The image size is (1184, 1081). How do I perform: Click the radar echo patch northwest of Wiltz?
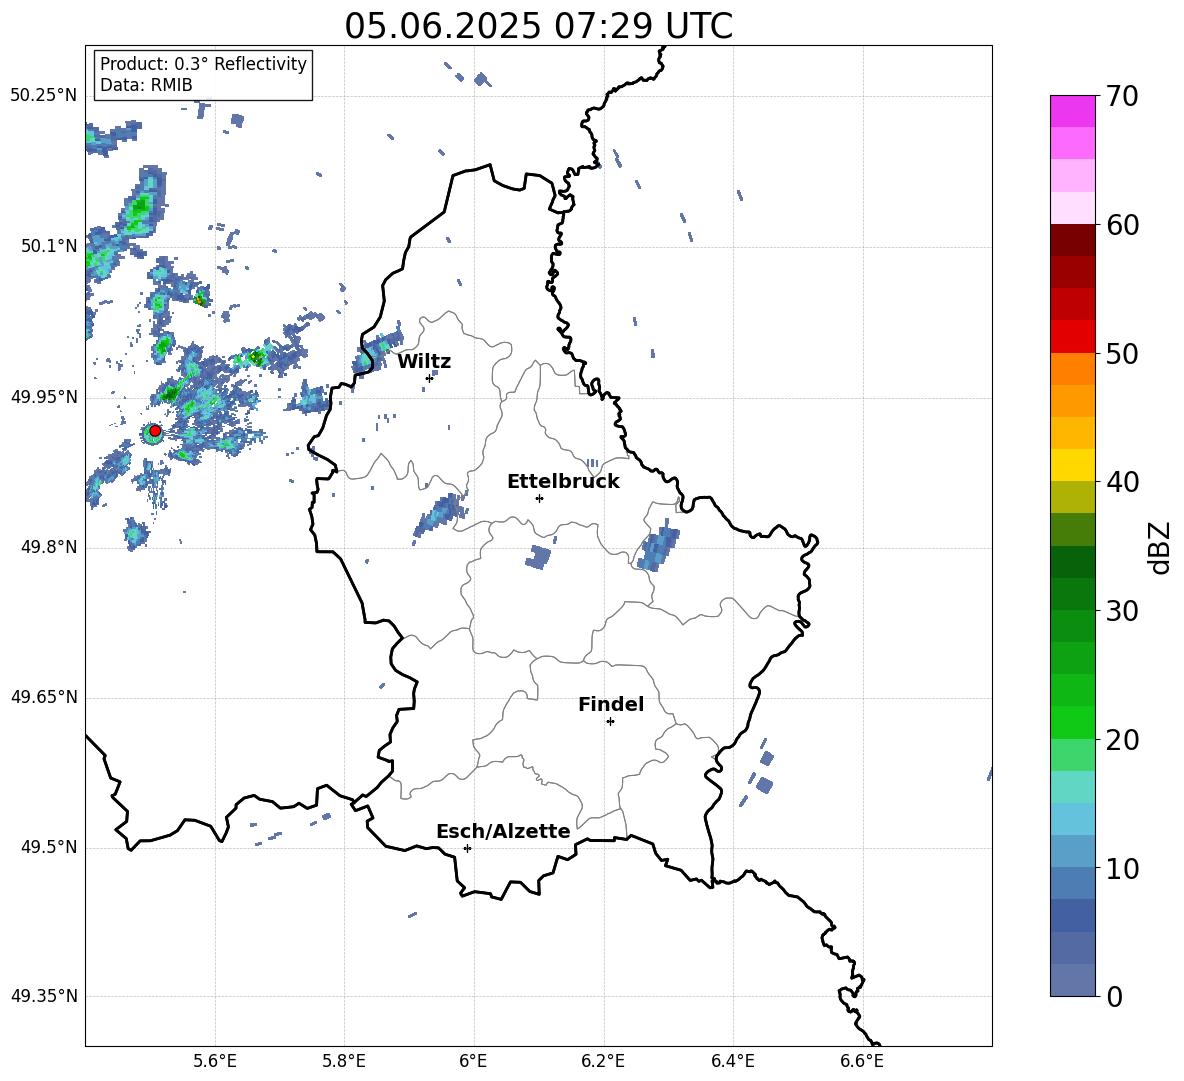tap(376, 348)
